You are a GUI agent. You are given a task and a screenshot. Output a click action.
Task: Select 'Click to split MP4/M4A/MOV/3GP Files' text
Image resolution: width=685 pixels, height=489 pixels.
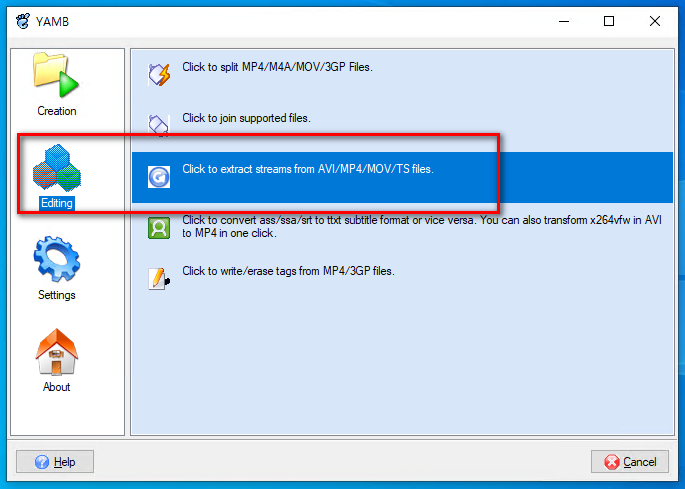click(x=277, y=67)
